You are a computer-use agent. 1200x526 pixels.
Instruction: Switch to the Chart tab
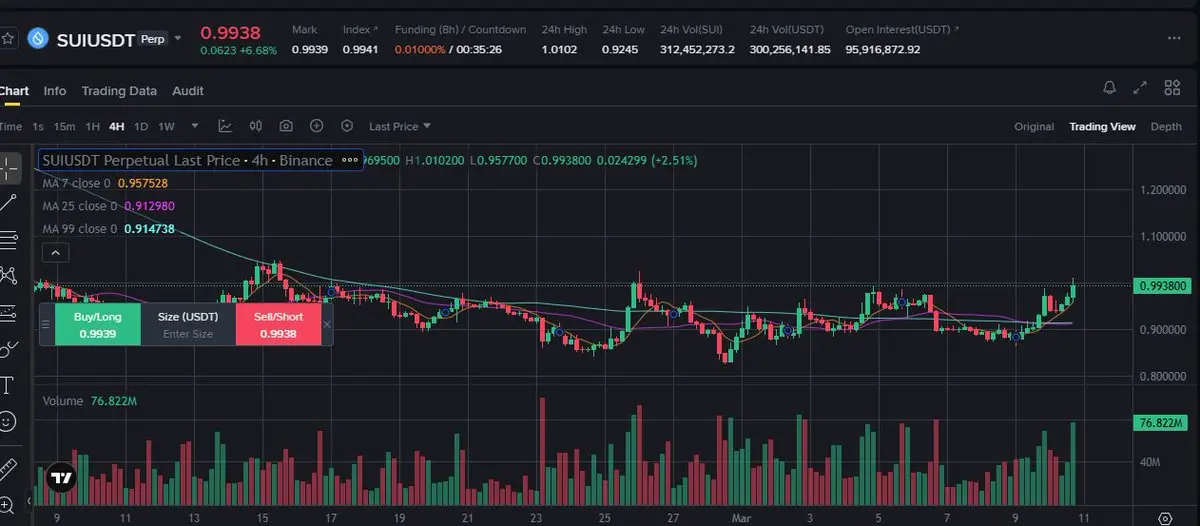(14, 90)
